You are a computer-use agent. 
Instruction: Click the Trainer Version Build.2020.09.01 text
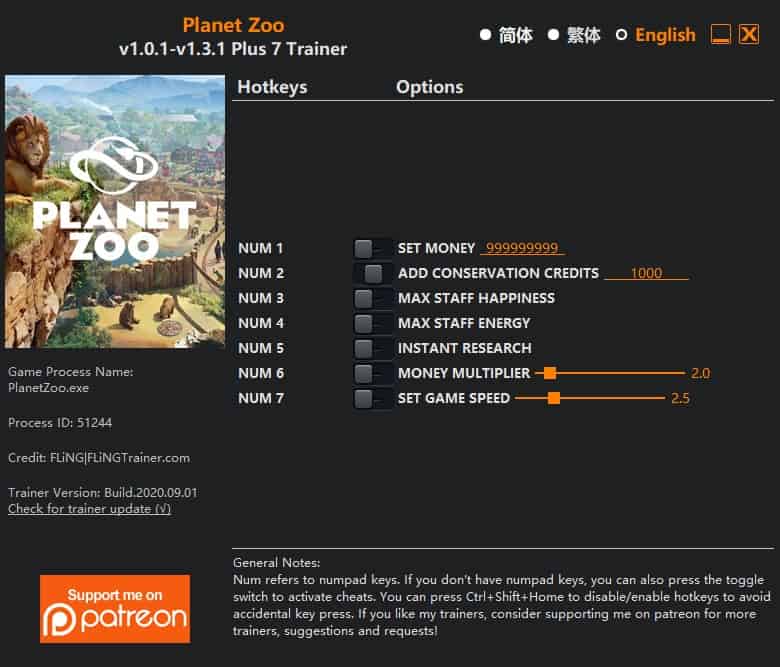click(x=102, y=493)
